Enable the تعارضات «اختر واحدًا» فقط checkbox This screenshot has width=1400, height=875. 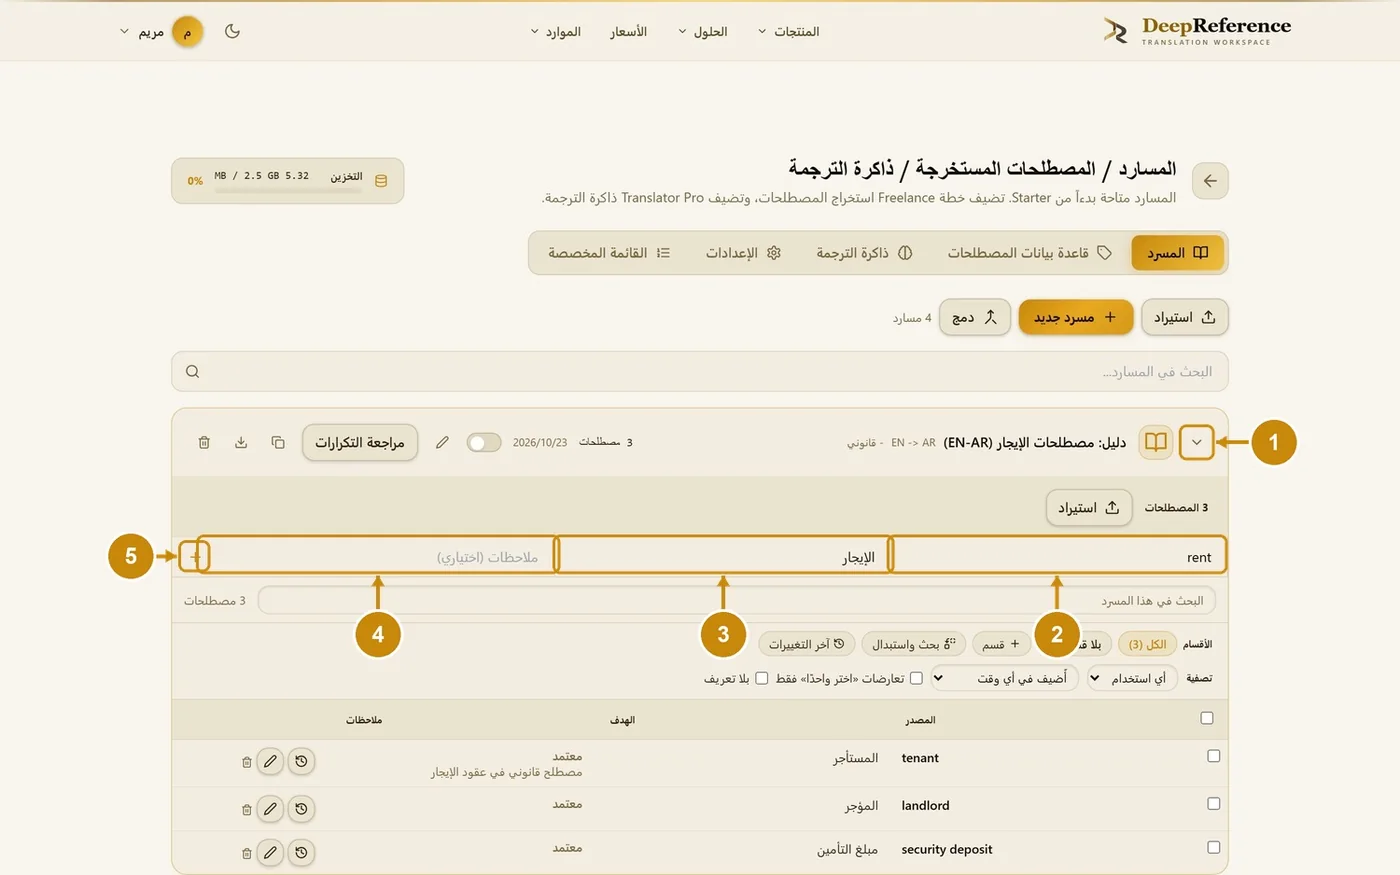pyautogui.click(x=916, y=678)
